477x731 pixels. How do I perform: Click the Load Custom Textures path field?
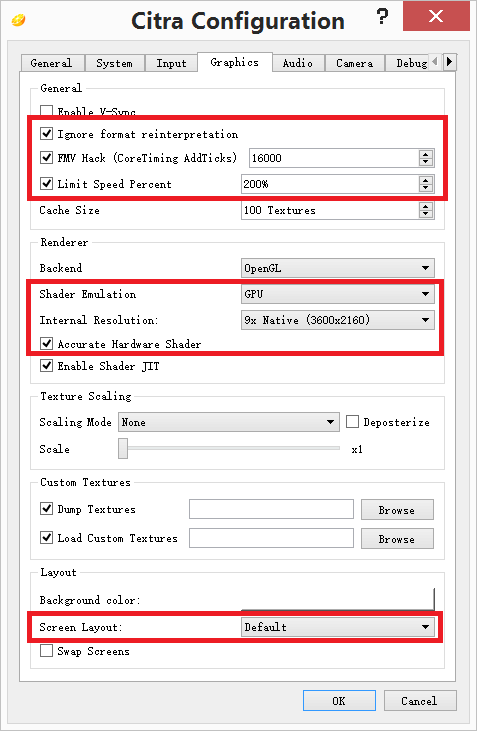(271, 538)
